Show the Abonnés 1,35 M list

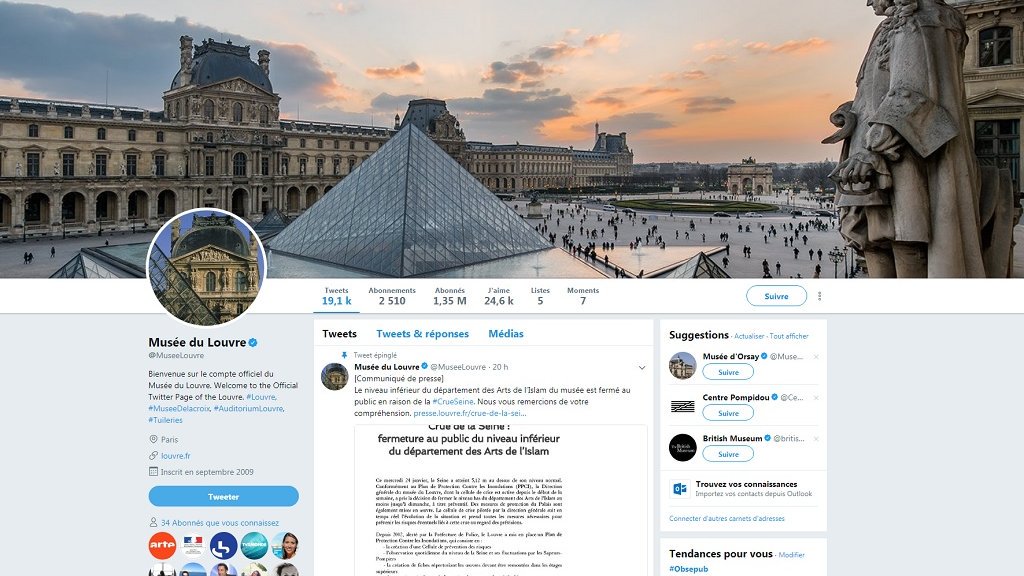click(x=450, y=296)
